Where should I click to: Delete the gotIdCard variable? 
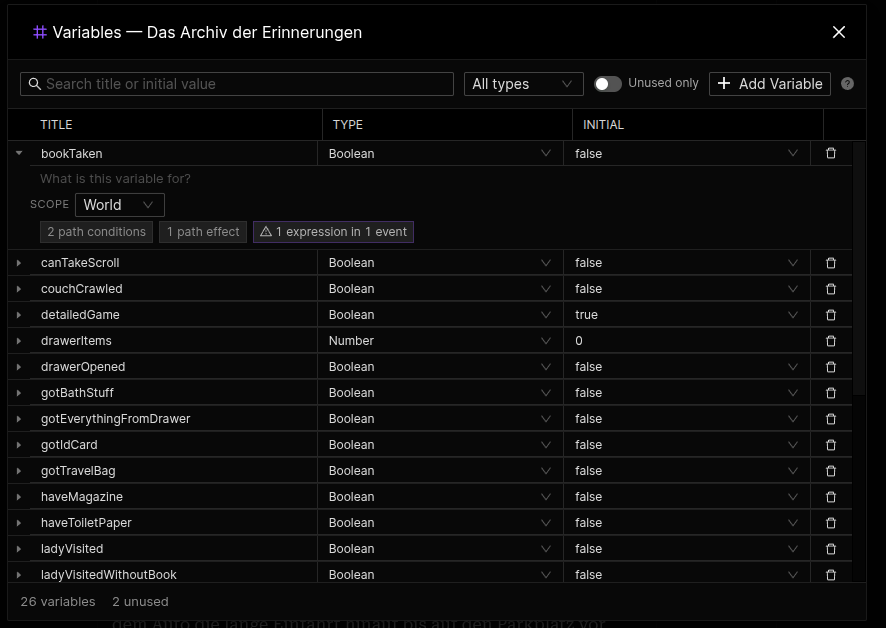pos(831,445)
